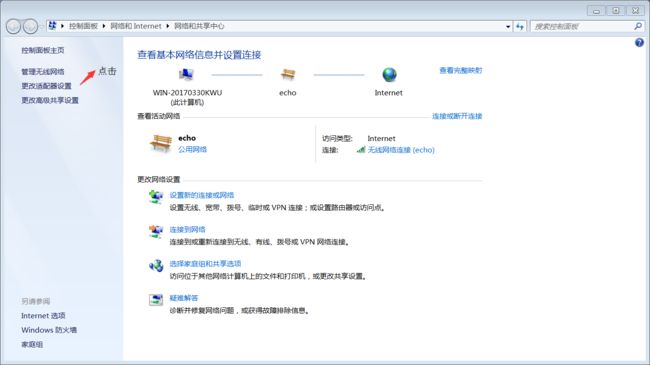
Task: Click the large bench icon for echo network
Action: point(161,144)
